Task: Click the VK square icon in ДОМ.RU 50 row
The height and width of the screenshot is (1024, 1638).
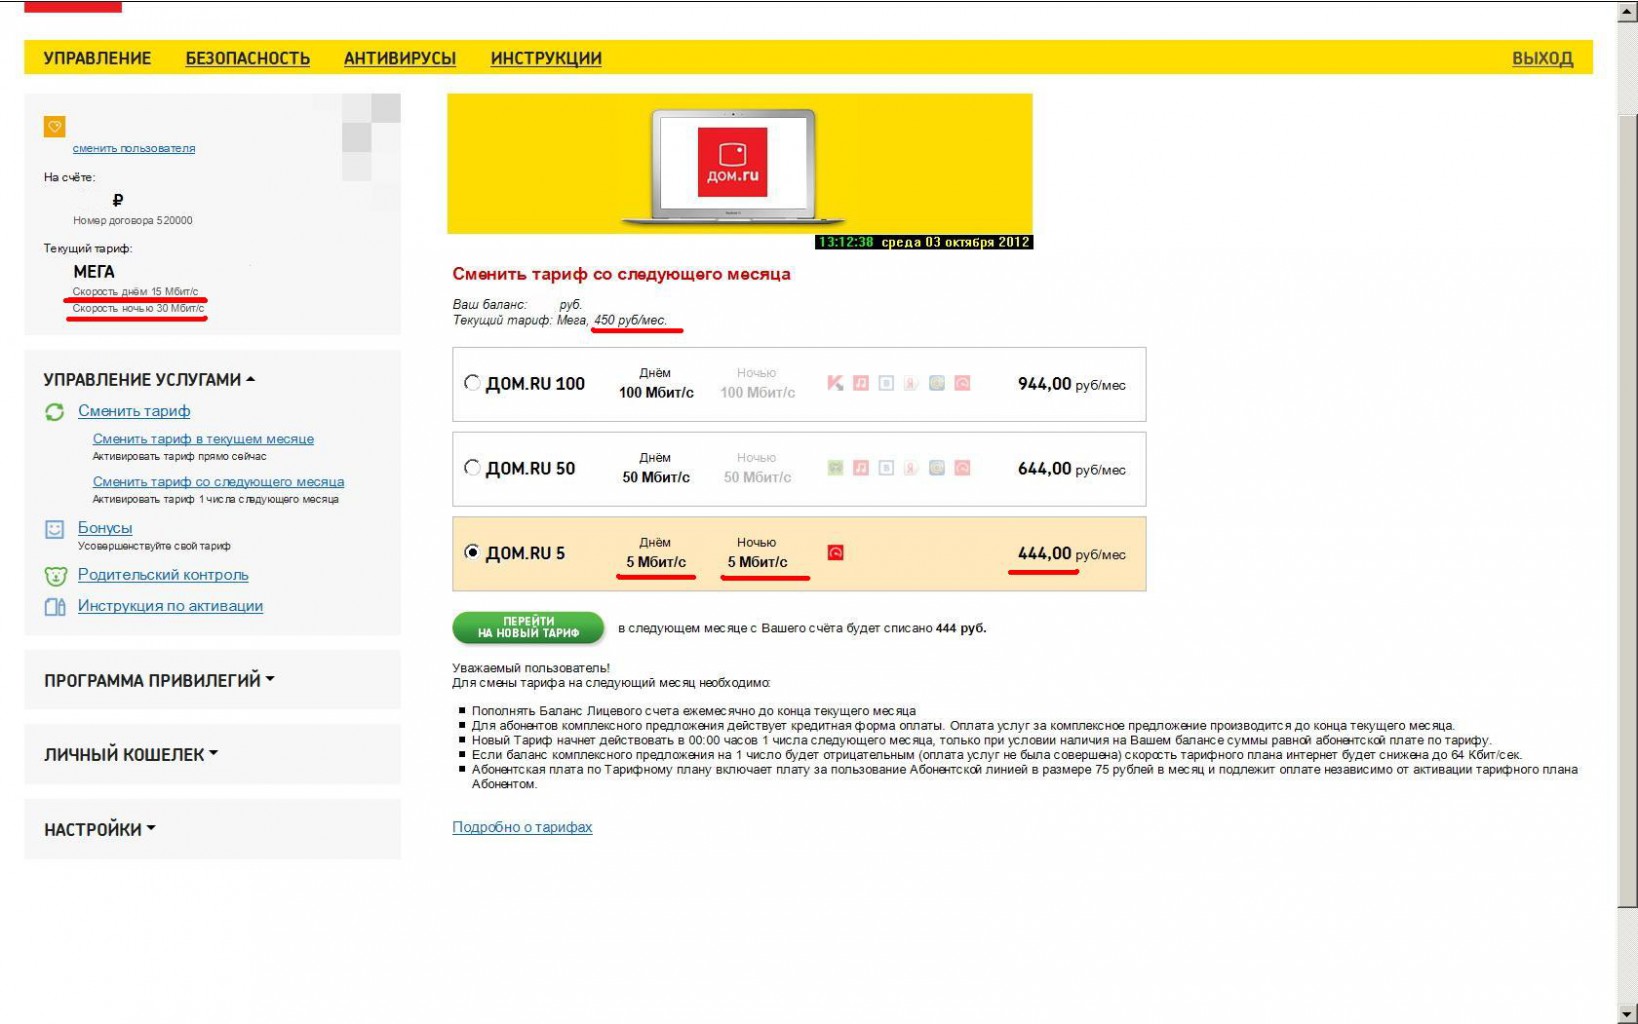Action: pyautogui.click(x=886, y=468)
